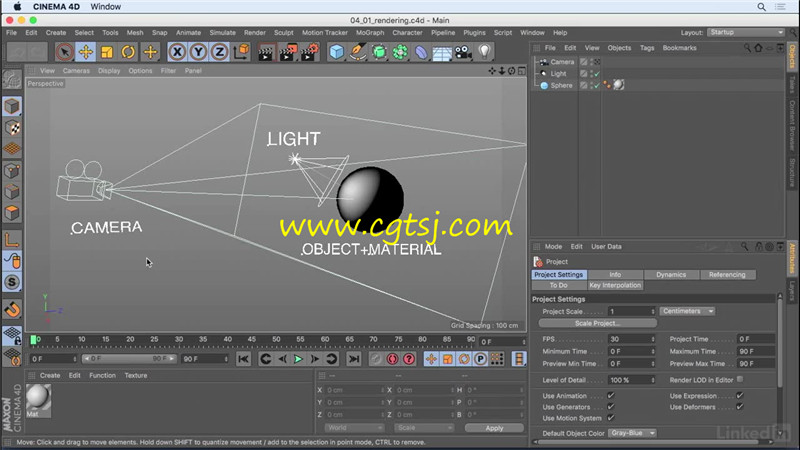Click the FPS value stepper
The image size is (800, 450).
coord(653,339)
